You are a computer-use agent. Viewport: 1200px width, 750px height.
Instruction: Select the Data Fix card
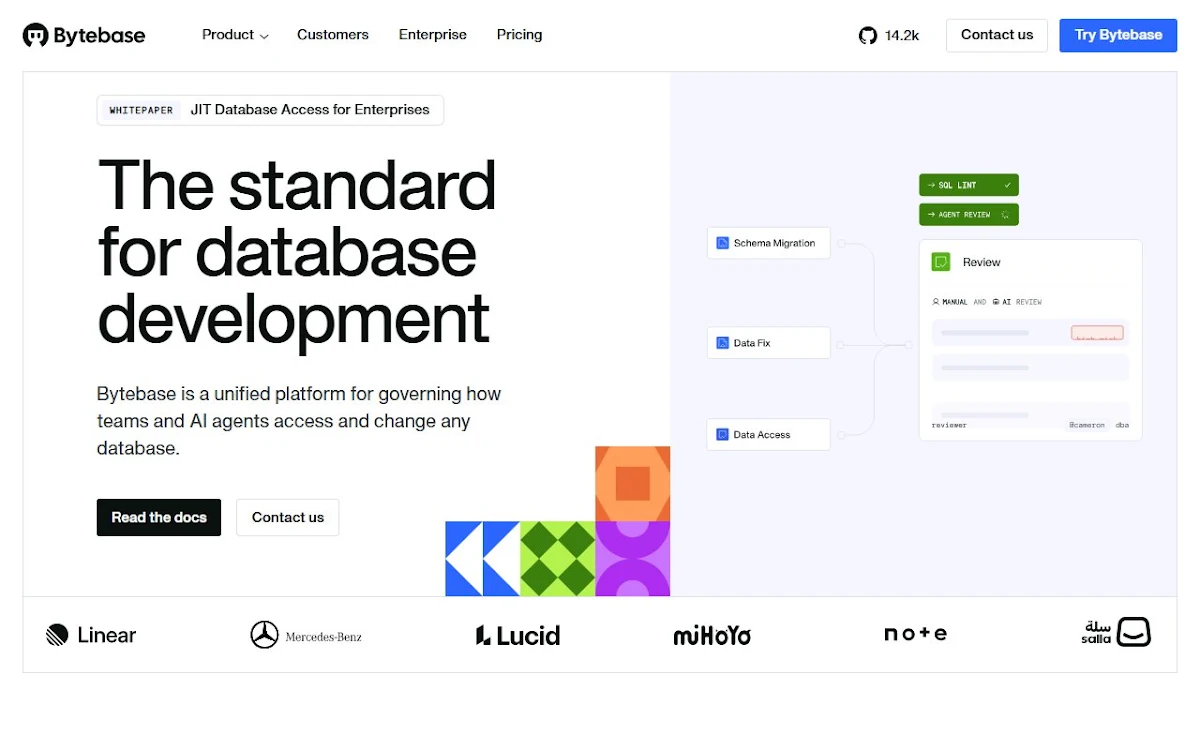(x=769, y=343)
